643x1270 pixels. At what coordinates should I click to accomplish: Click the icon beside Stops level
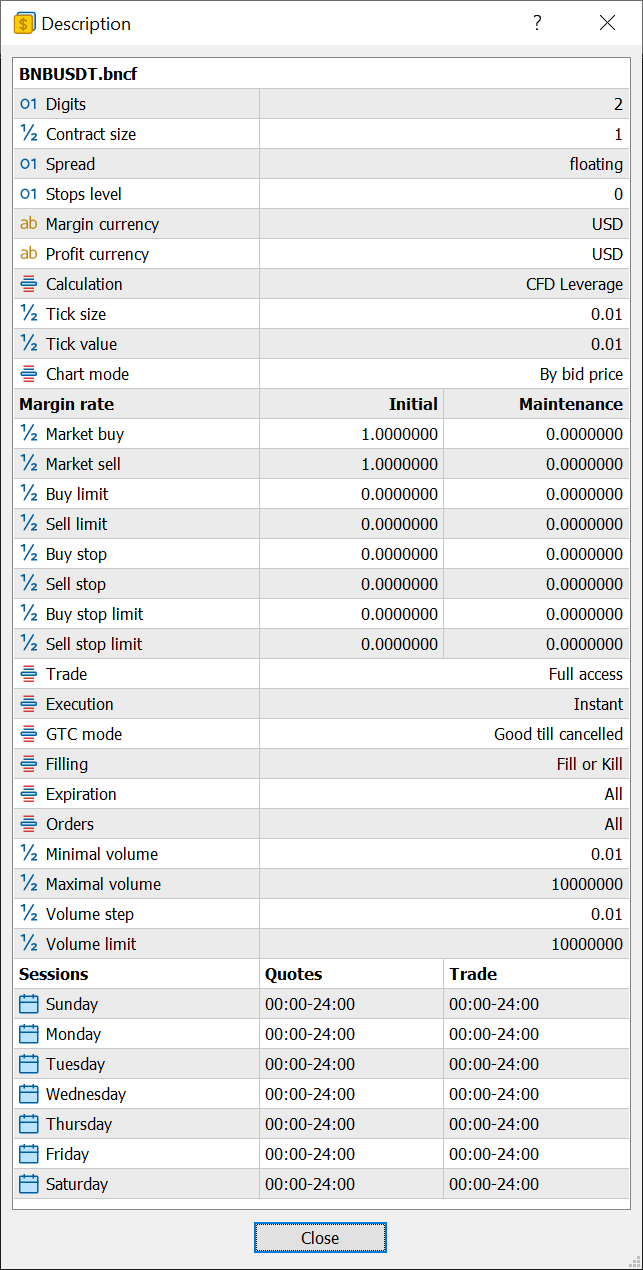pyautogui.click(x=28, y=194)
